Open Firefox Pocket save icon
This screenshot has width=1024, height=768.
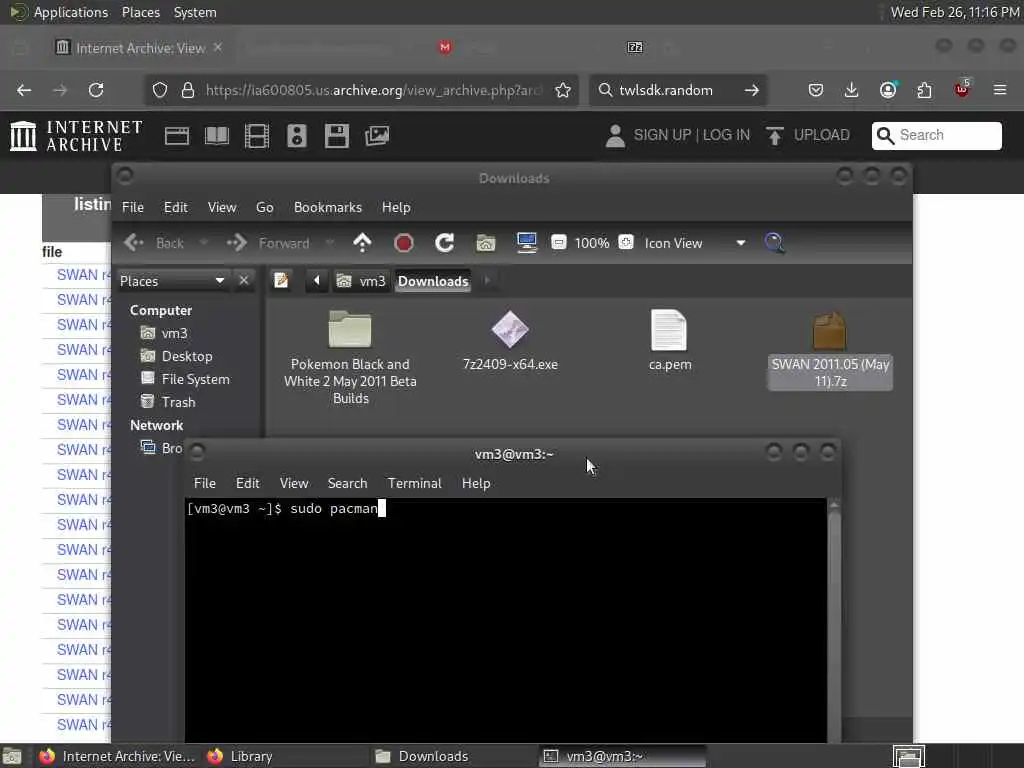[815, 90]
